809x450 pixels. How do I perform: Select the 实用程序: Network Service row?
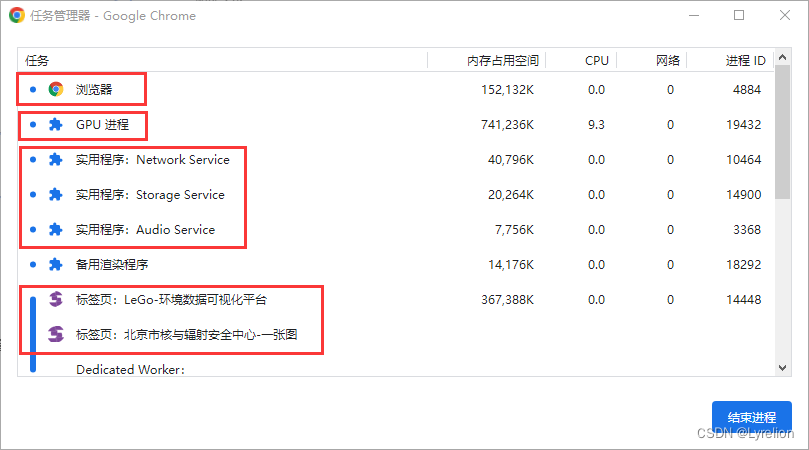(396, 159)
